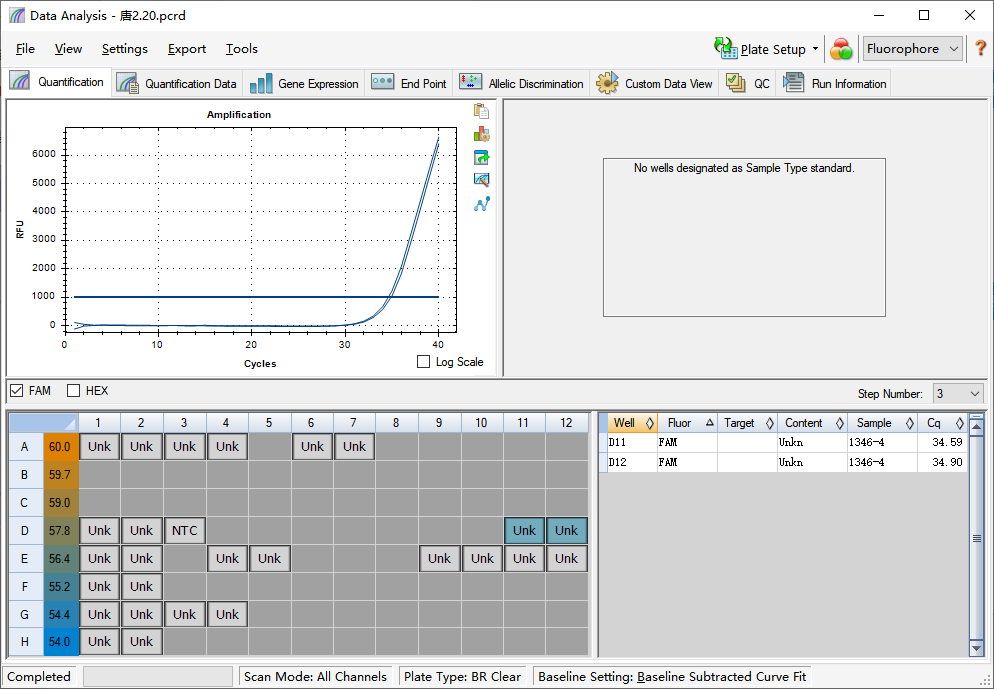Click the Completed status text
The width and height of the screenshot is (994, 689).
pyautogui.click(x=39, y=676)
